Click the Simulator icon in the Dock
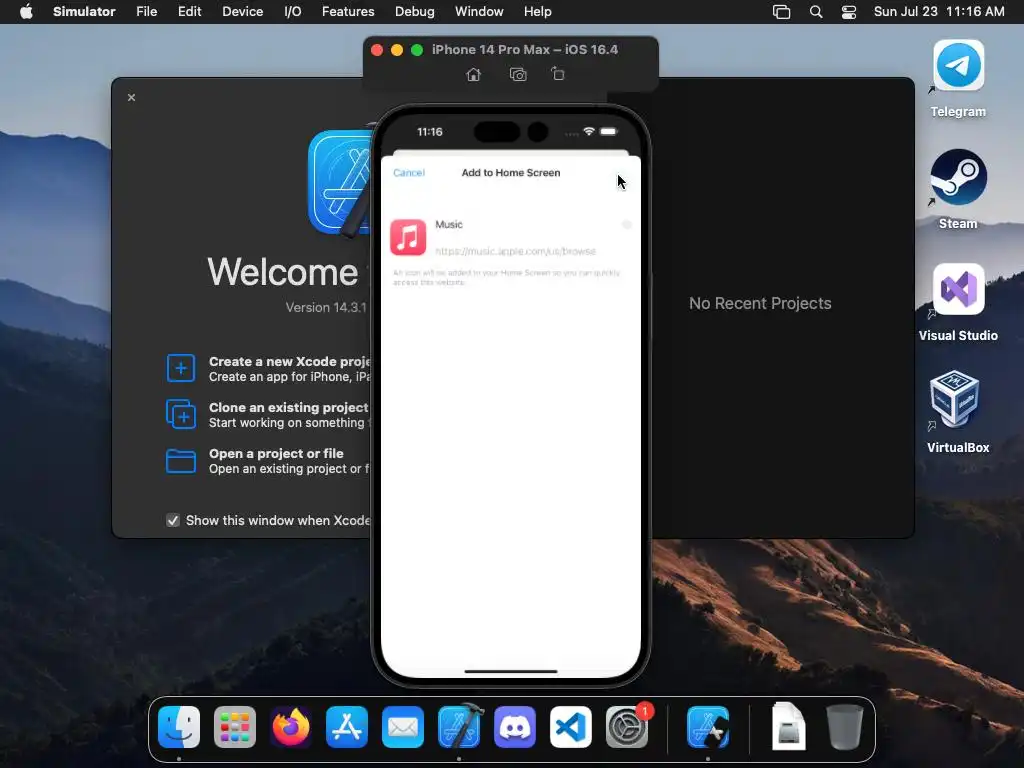 point(708,727)
